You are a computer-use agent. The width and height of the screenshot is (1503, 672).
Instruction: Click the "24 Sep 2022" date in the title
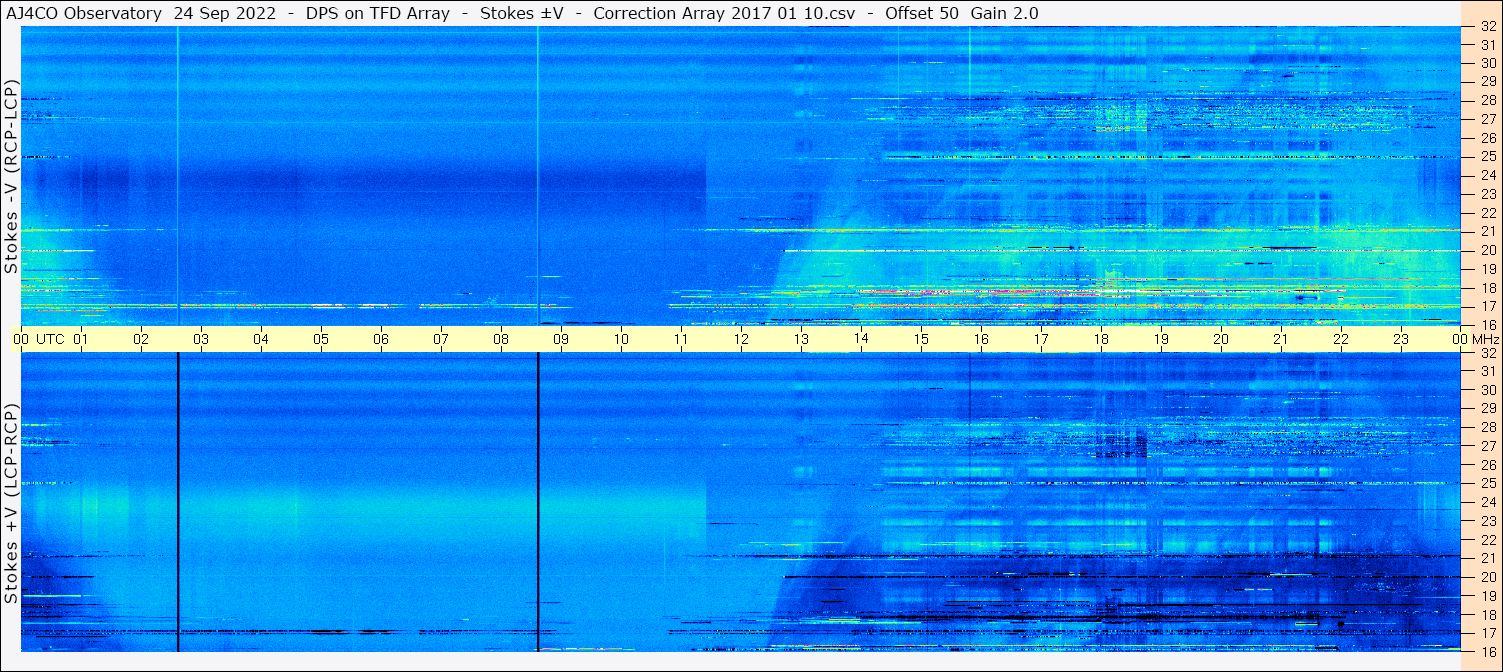[223, 14]
